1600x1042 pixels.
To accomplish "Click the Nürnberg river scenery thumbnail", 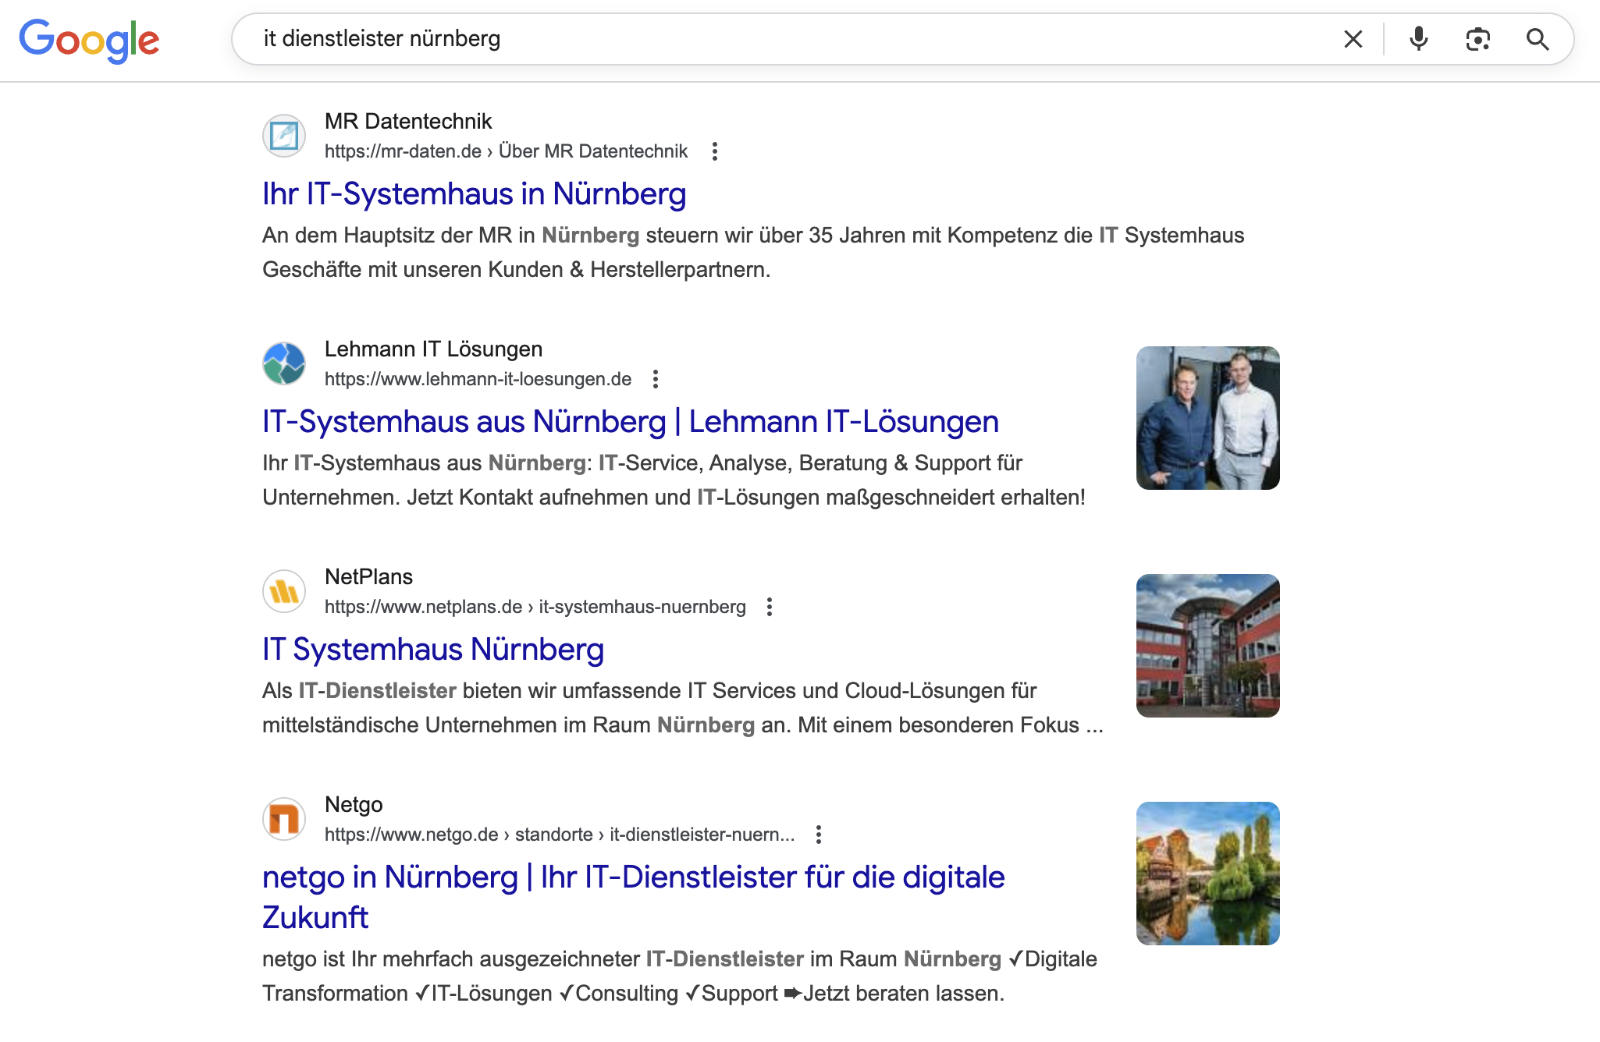I will [x=1207, y=872].
